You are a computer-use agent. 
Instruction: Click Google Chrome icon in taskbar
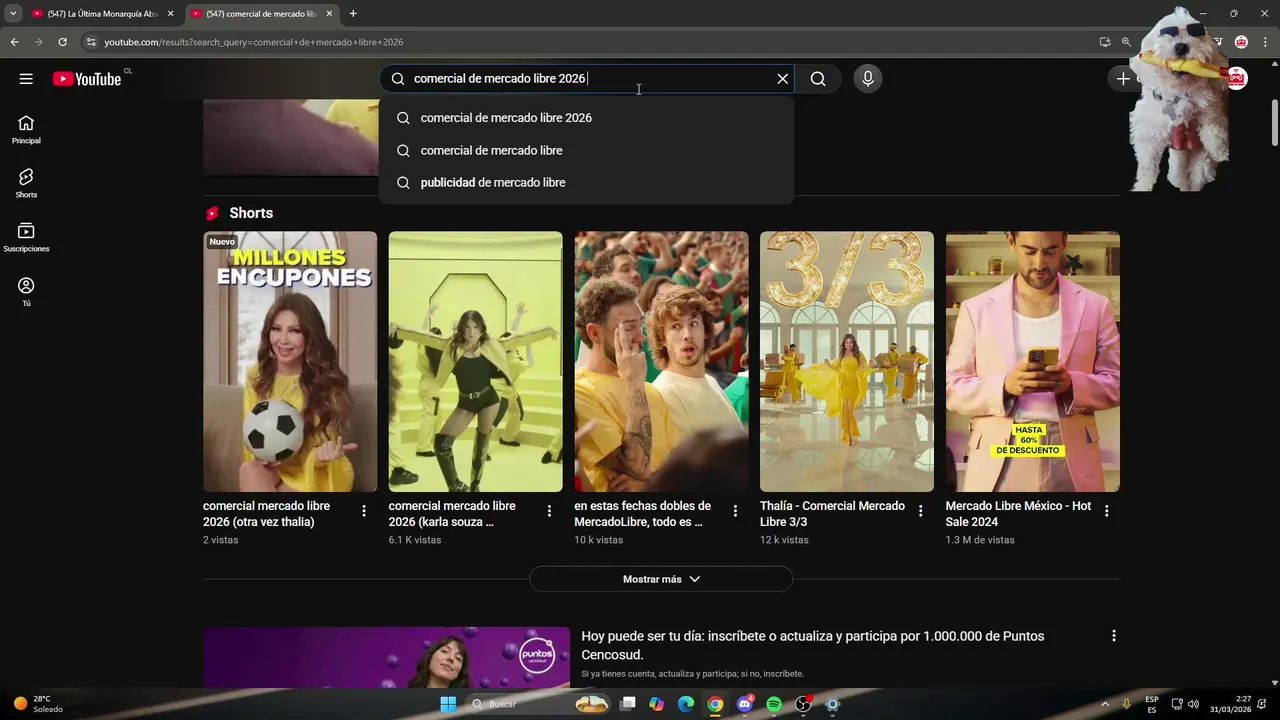click(715, 704)
